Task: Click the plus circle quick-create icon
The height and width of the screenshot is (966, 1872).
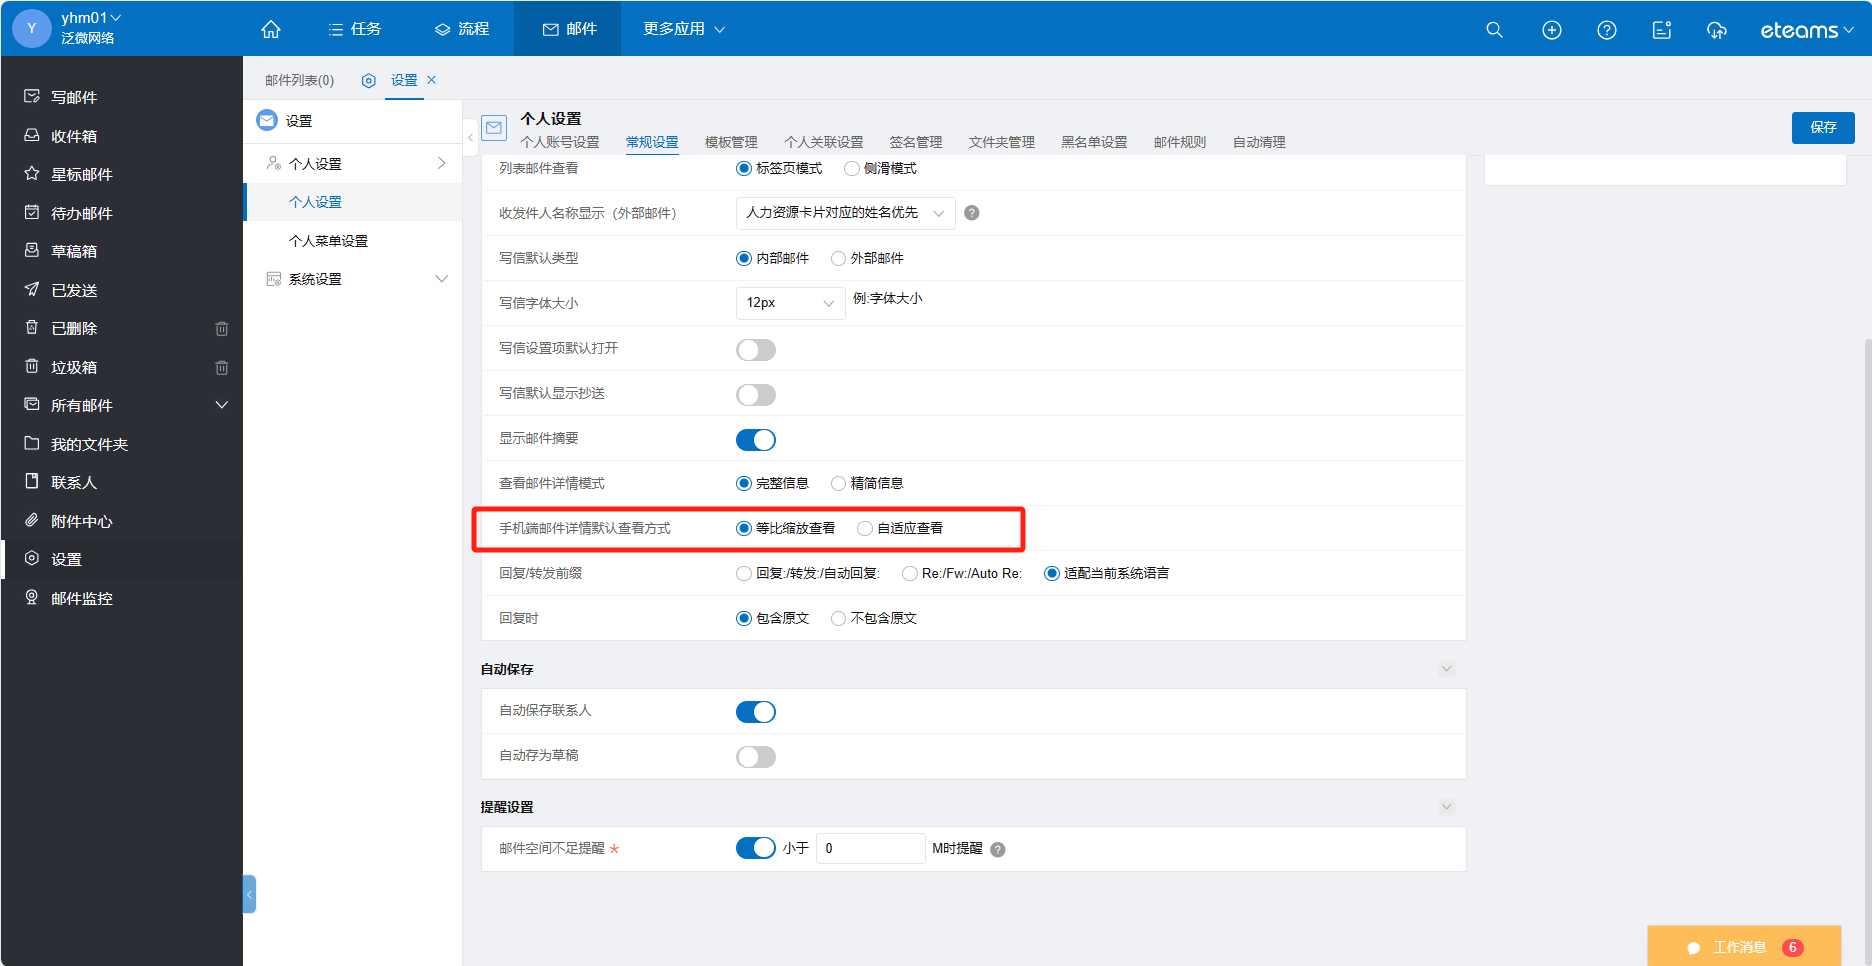Action: click(x=1551, y=30)
